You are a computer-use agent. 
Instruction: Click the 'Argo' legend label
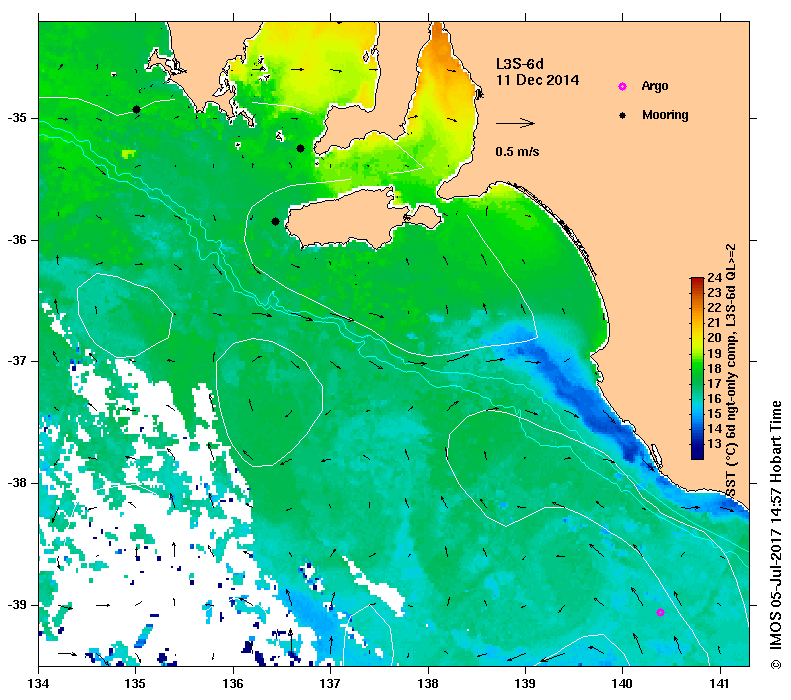(655, 86)
